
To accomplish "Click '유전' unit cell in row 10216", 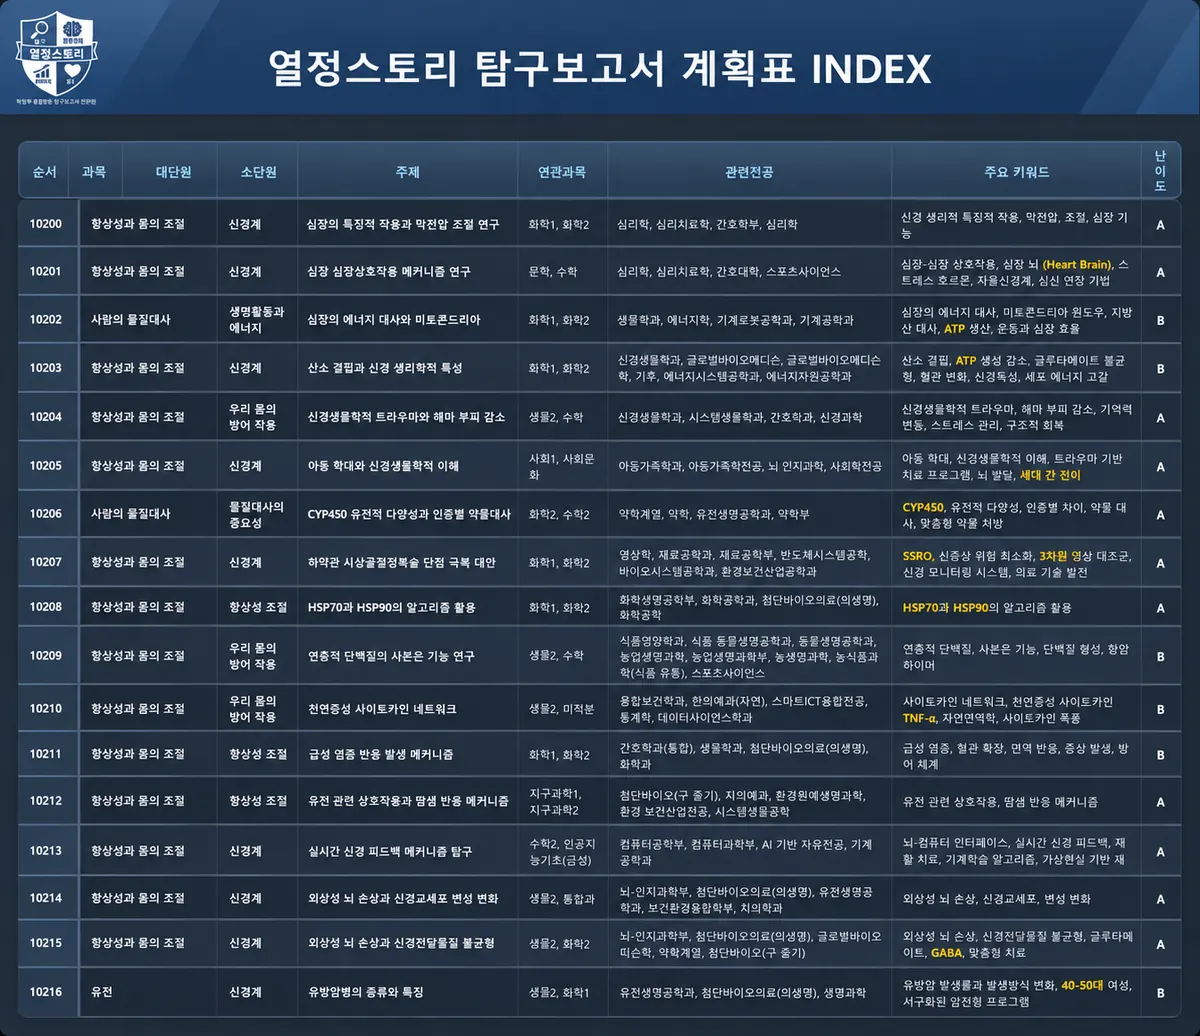I will [102, 992].
